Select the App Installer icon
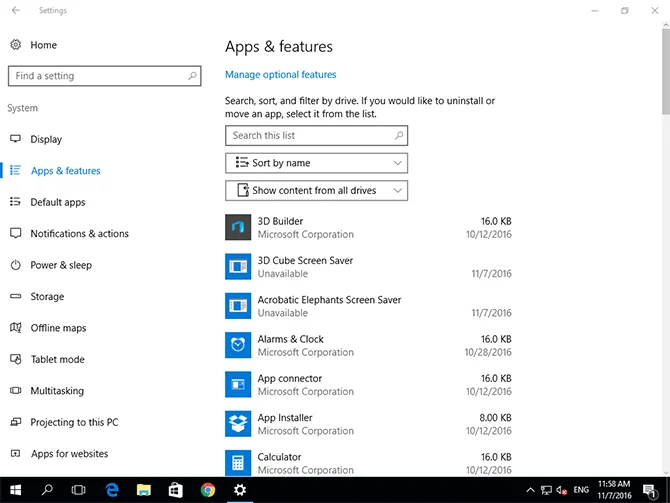 (x=238, y=424)
